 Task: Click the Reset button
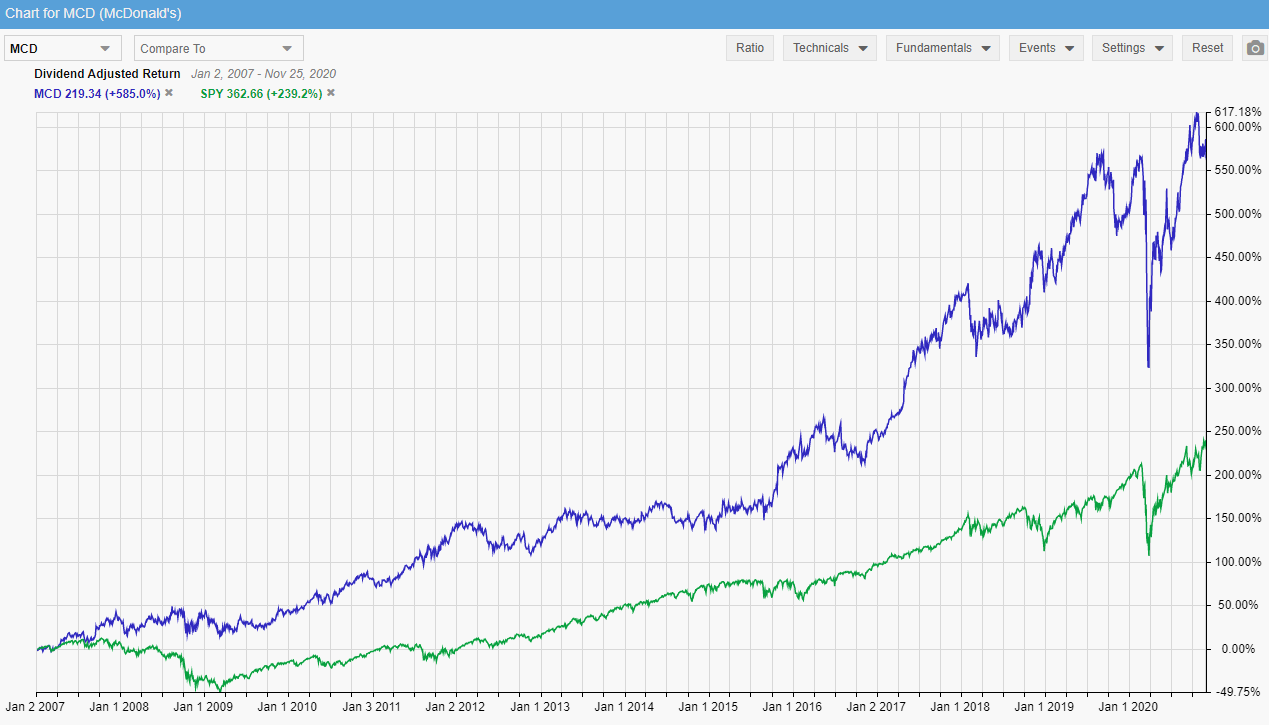click(1208, 48)
